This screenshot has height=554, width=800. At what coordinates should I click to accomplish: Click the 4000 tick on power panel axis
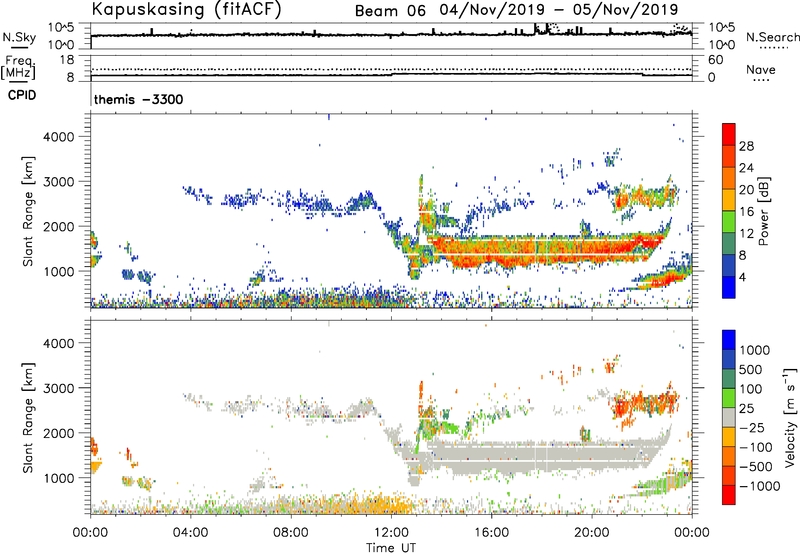(x=59, y=137)
